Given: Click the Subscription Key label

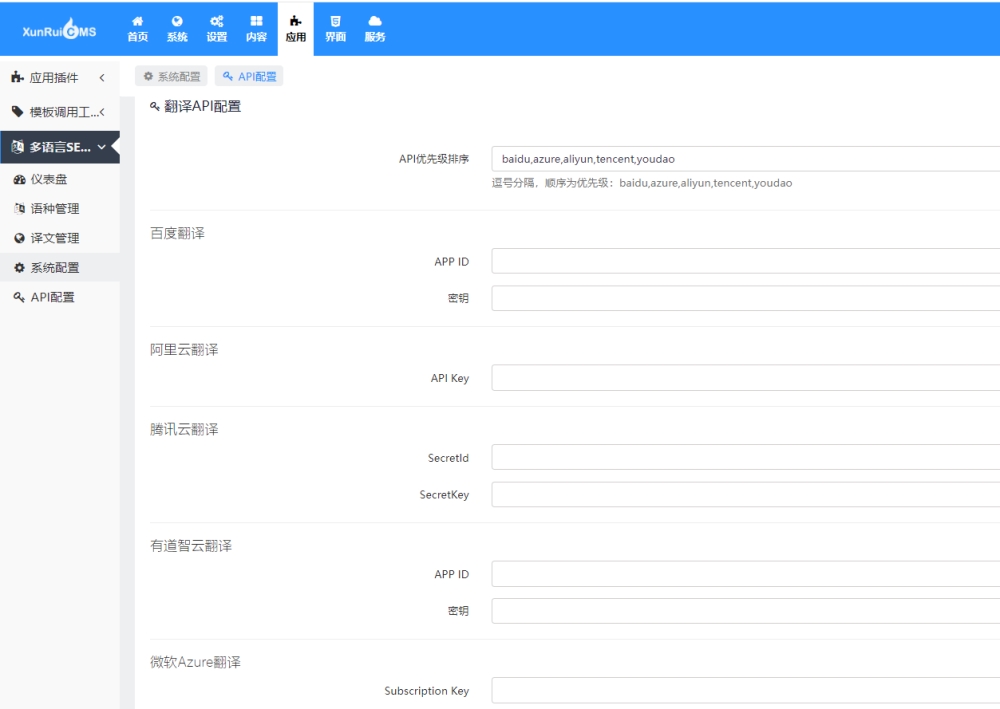Looking at the screenshot, I should 427,691.
